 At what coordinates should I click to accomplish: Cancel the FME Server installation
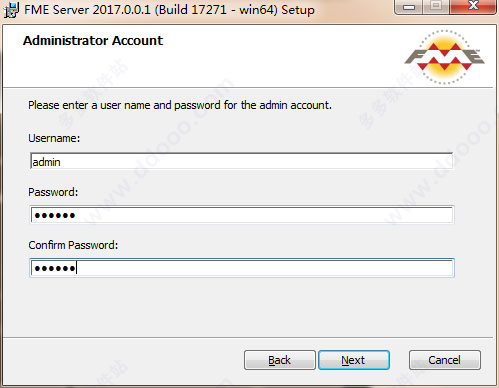tap(445, 360)
